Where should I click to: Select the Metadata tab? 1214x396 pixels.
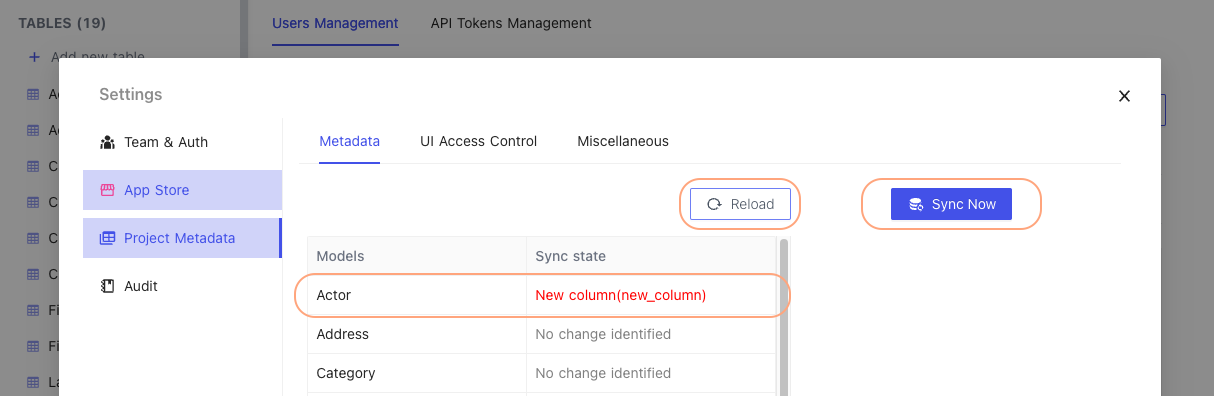pos(349,141)
